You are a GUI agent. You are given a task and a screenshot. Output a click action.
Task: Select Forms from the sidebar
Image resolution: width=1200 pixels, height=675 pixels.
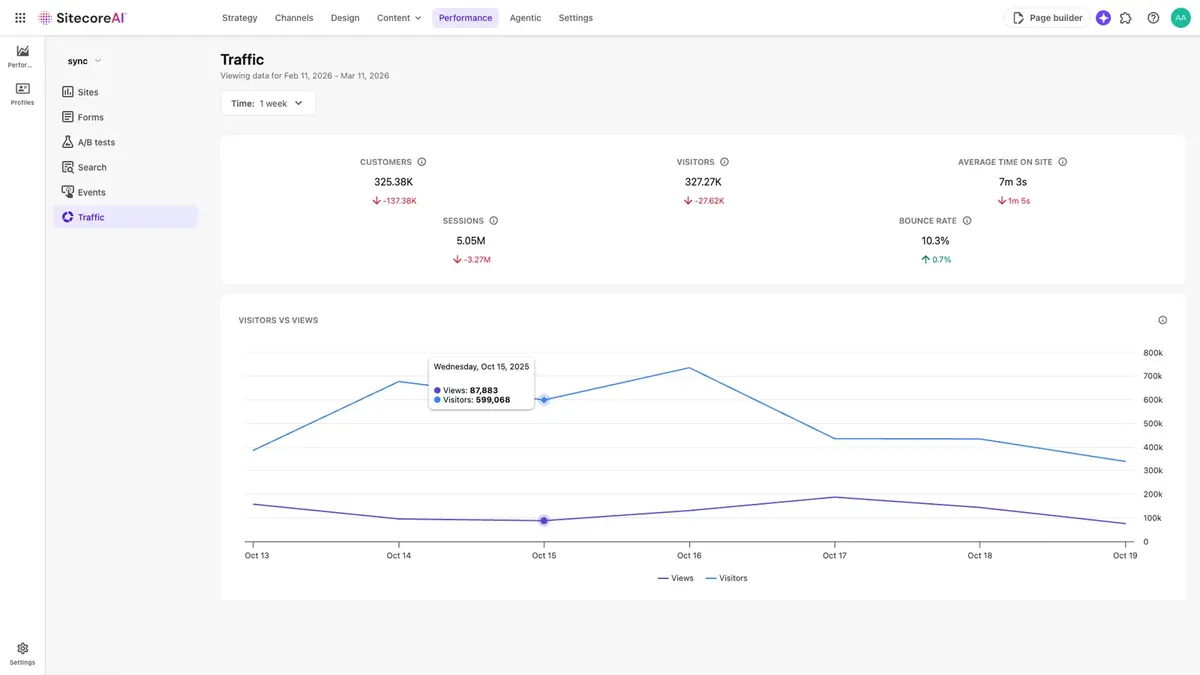(91, 116)
